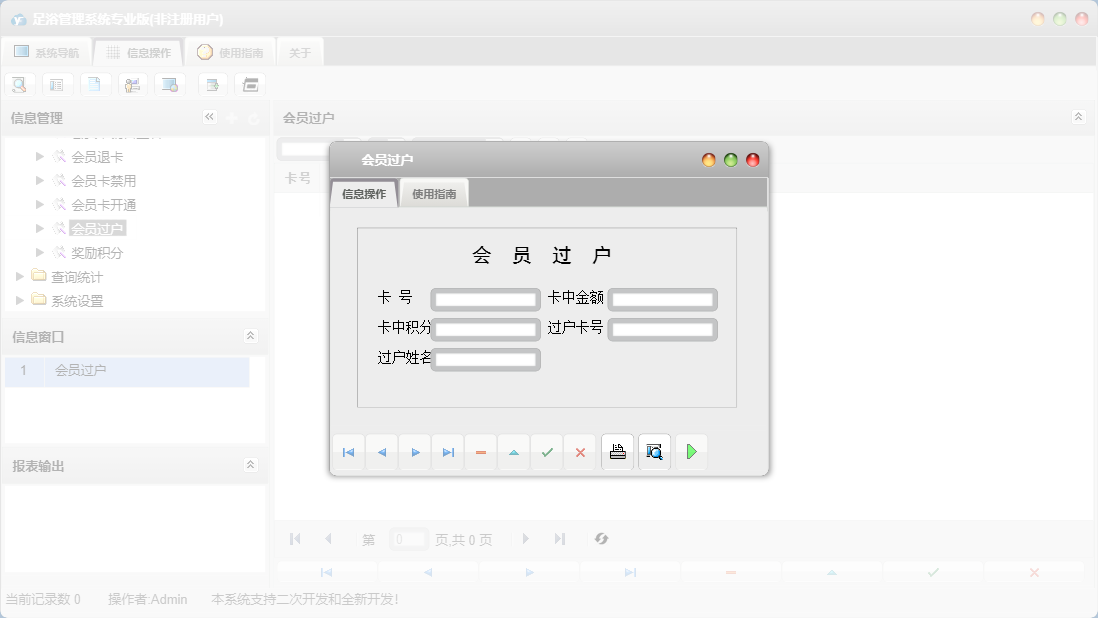Viewport: 1098px width, 618px height.
Task: Open the document icon on the top toolbar
Action: (x=95, y=84)
